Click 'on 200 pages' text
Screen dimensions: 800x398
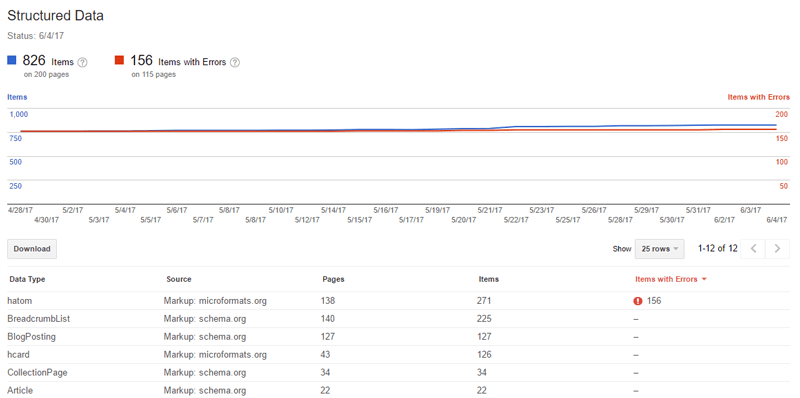[46, 74]
